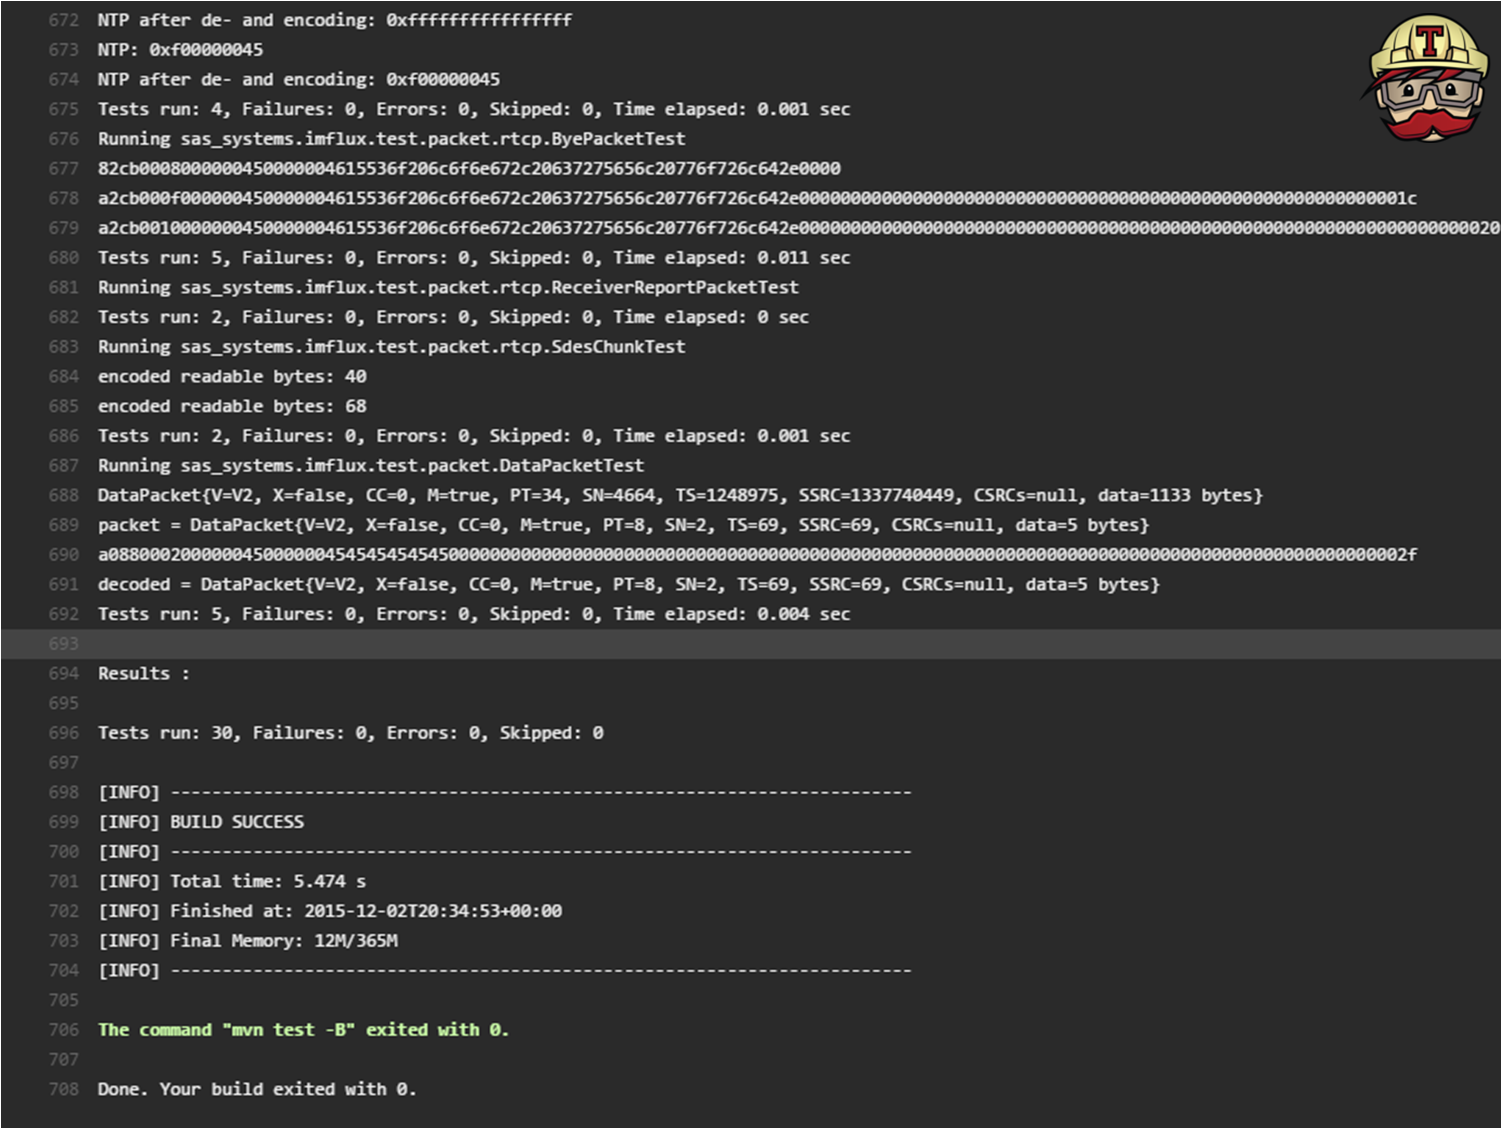Click the 'Running ...DataPacketTest' line
The height and width of the screenshot is (1129, 1502).
pyautogui.click(x=371, y=466)
